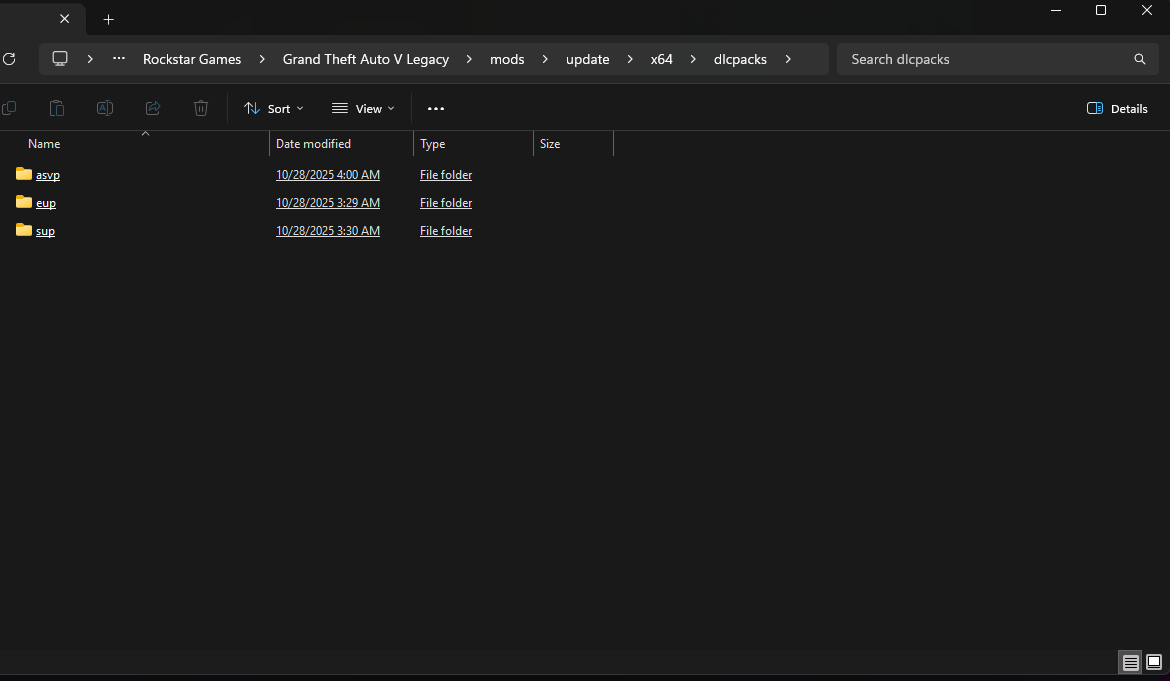Click File folder type in eup row
This screenshot has width=1170, height=681.
[445, 203]
